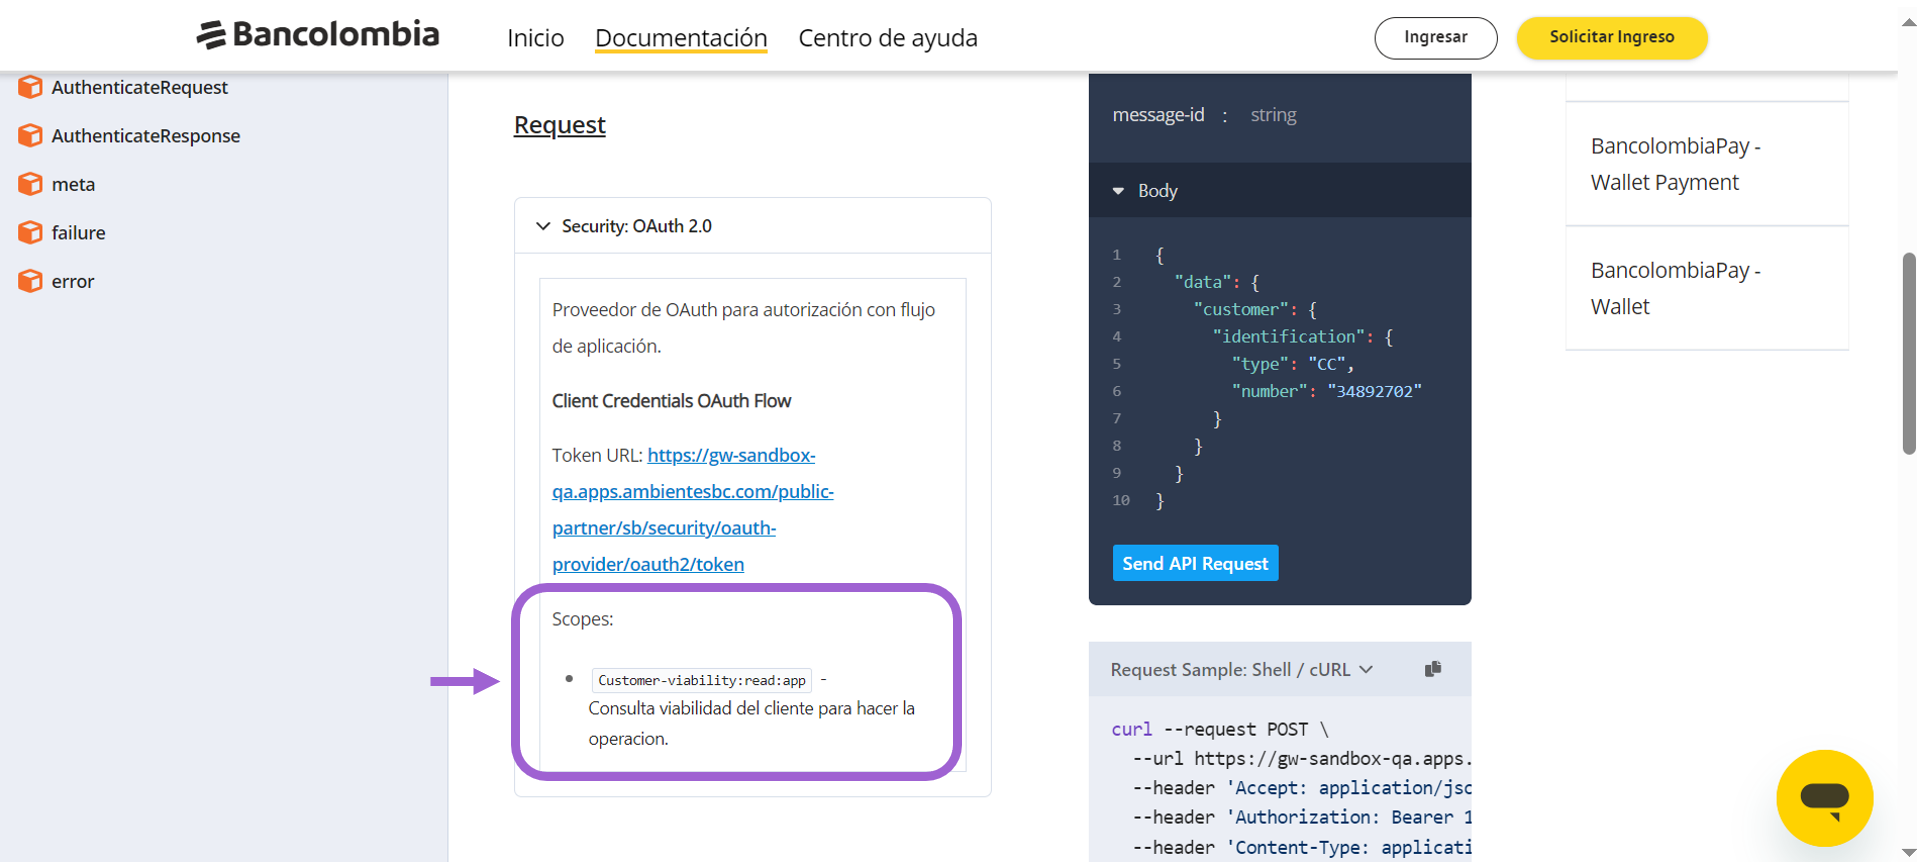
Task: Collapse the Security: OAuth 2.0 section
Action: [753, 226]
